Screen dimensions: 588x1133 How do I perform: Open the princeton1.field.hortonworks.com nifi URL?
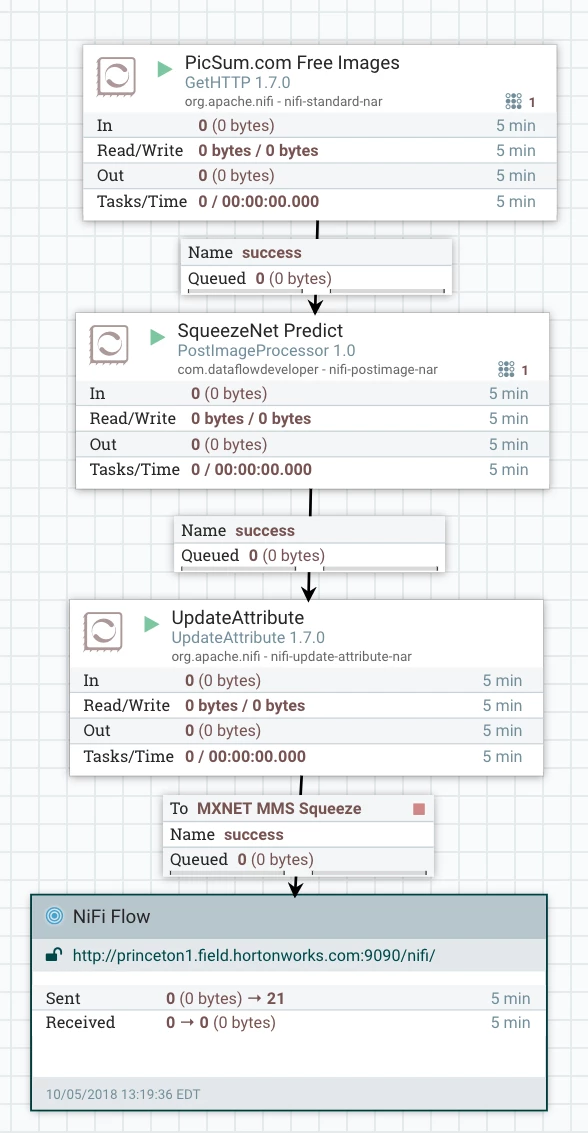pyautogui.click(x=254, y=955)
